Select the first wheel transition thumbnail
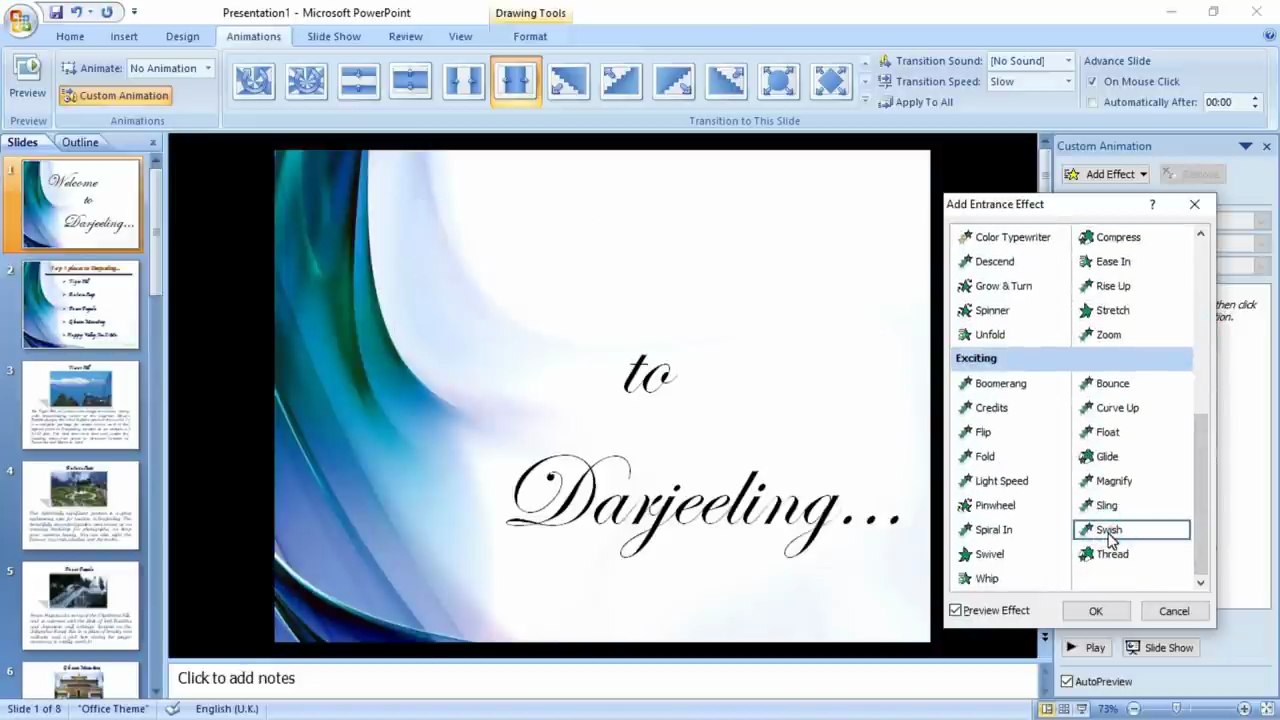 pos(255,81)
